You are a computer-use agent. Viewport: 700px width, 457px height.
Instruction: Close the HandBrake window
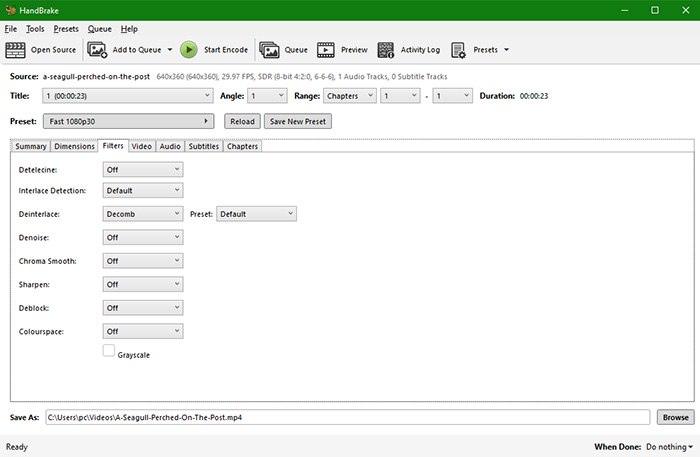[x=686, y=10]
